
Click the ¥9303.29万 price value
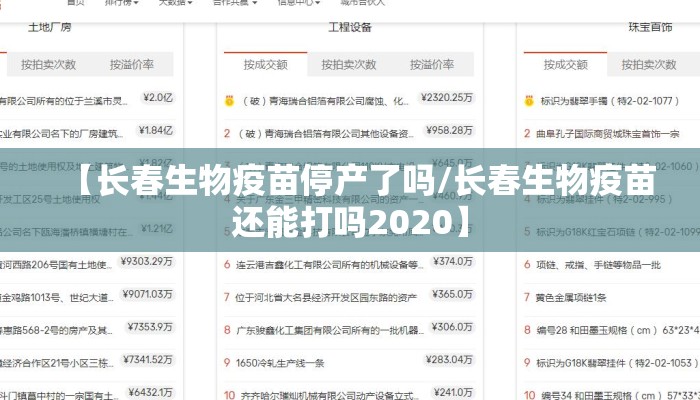[x=146, y=261]
